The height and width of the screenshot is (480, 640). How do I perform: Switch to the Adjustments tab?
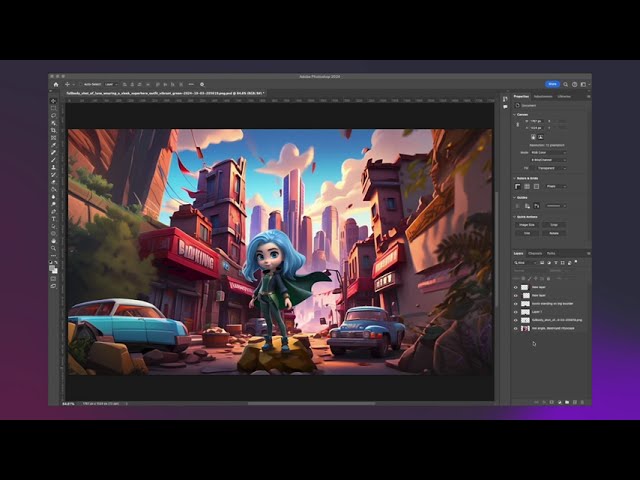pyautogui.click(x=543, y=96)
